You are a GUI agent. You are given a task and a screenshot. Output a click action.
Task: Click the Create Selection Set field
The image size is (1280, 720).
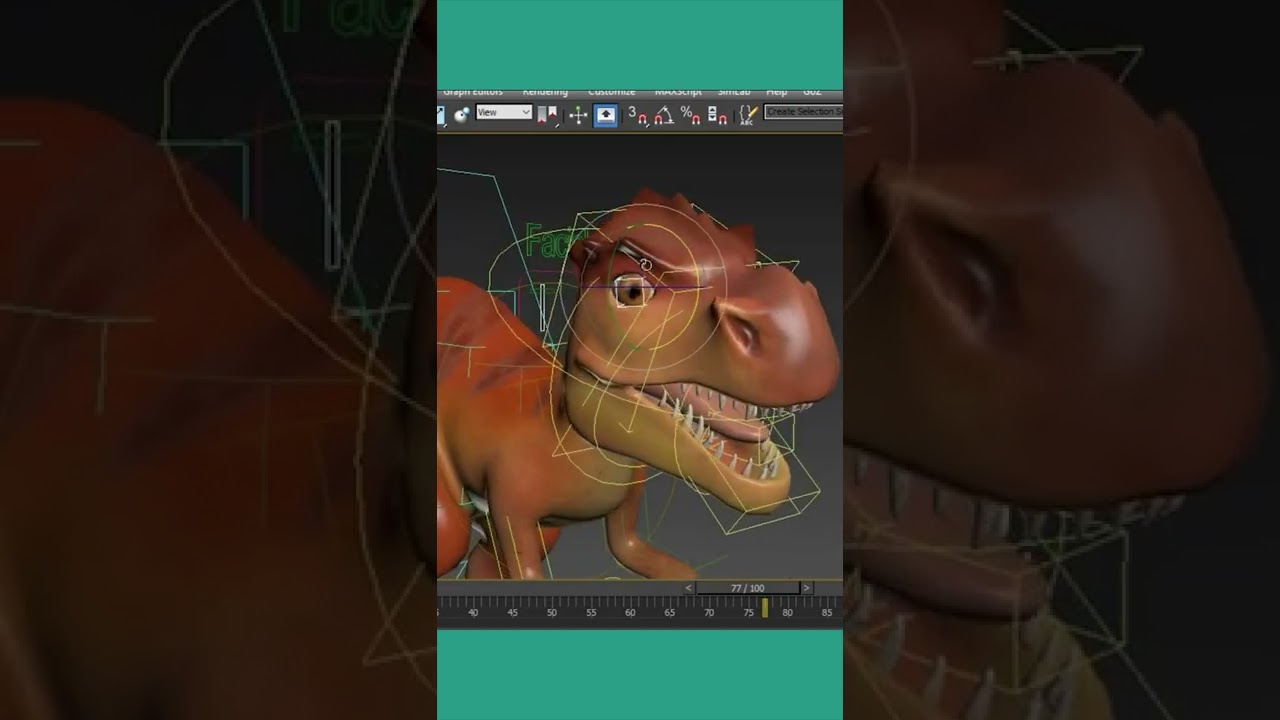click(803, 112)
